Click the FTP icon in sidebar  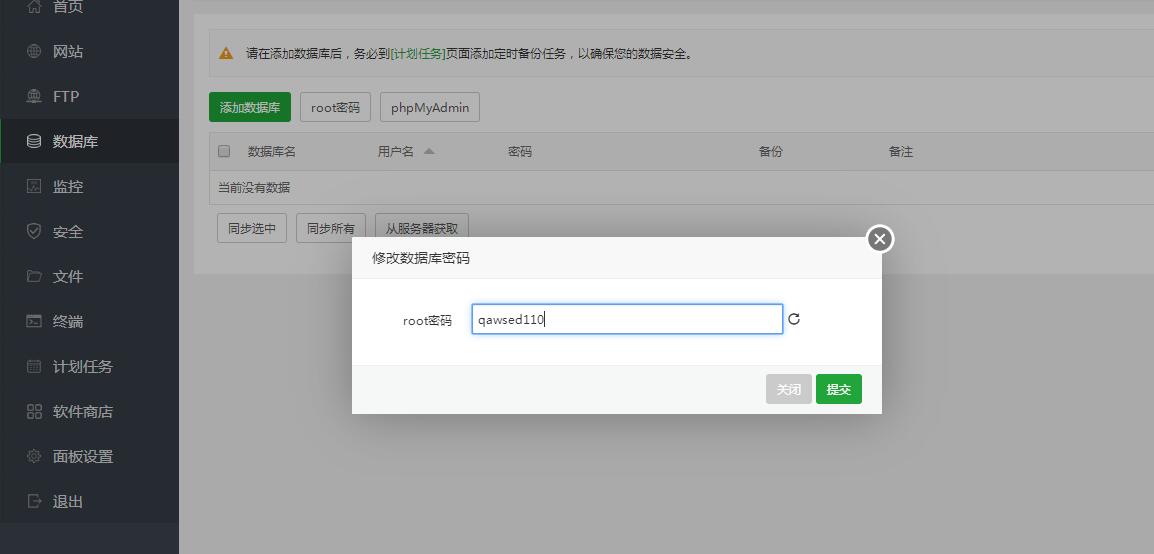point(34,96)
